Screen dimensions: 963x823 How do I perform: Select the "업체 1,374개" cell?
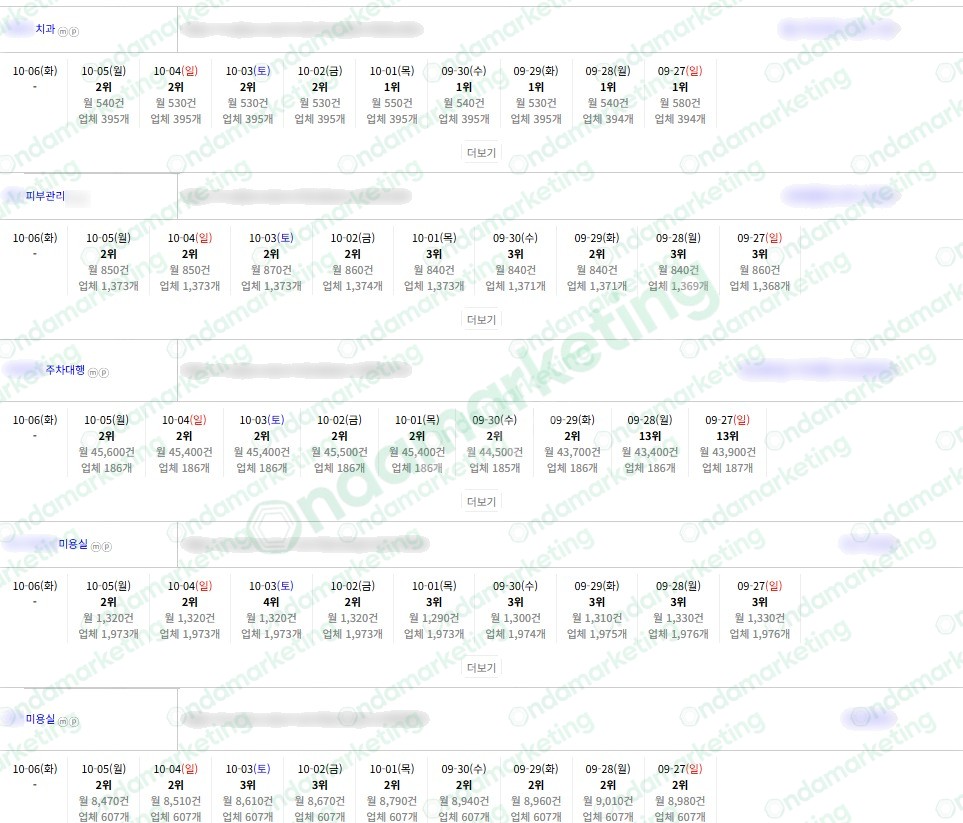(x=353, y=286)
